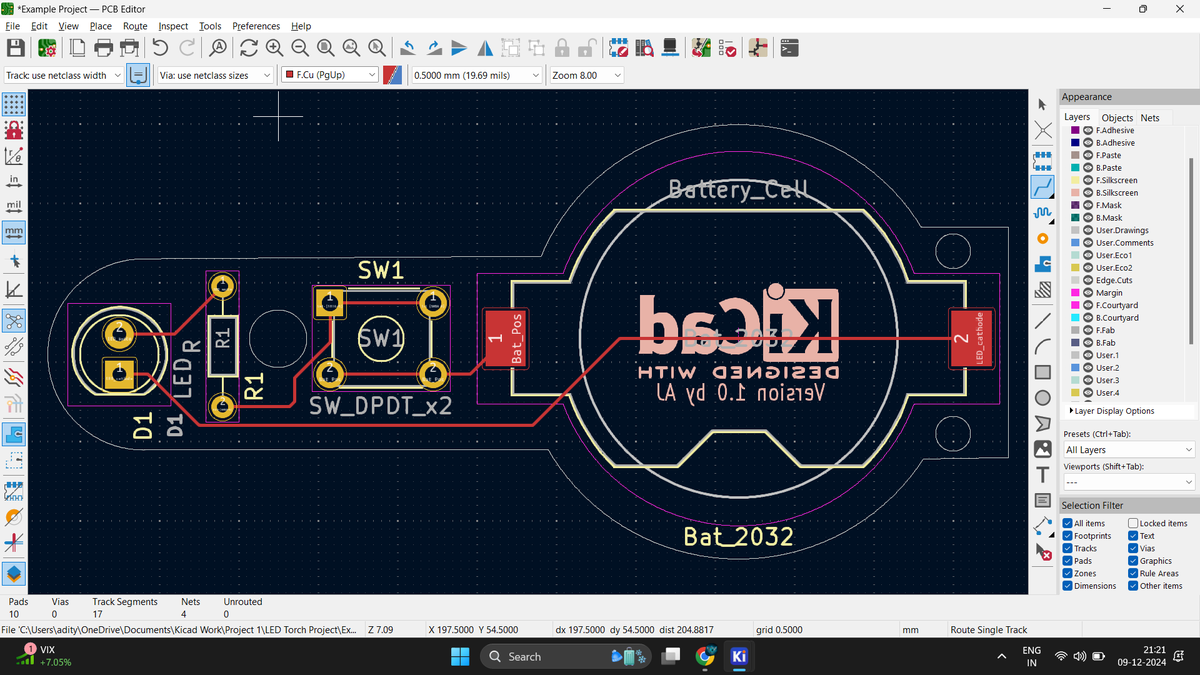Zoom to fit the whole board

[325, 47]
